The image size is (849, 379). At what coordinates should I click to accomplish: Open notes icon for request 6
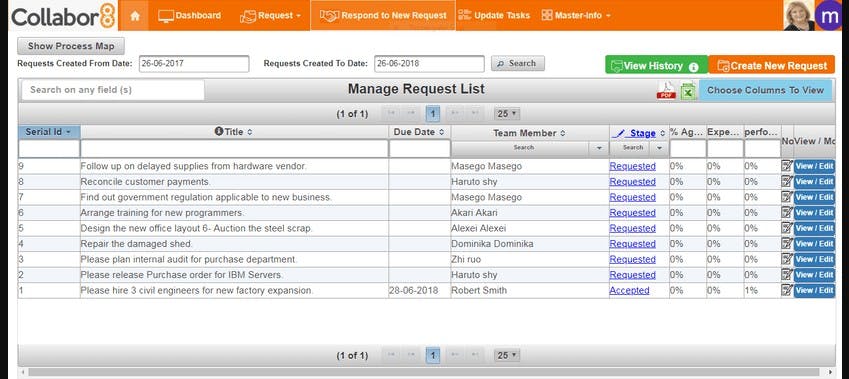click(x=787, y=213)
